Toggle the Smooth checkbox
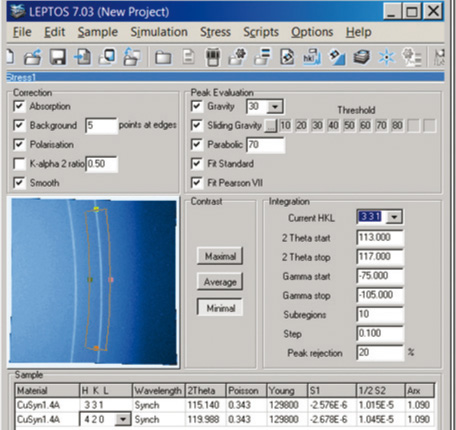 [19, 183]
